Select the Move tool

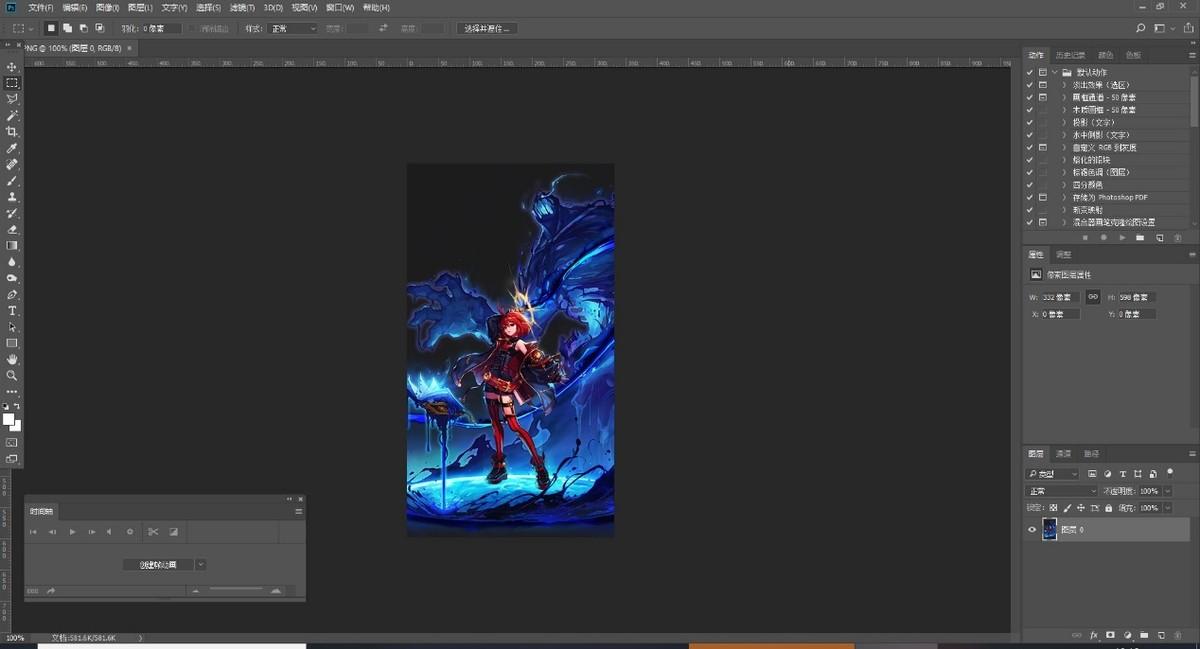[x=12, y=67]
